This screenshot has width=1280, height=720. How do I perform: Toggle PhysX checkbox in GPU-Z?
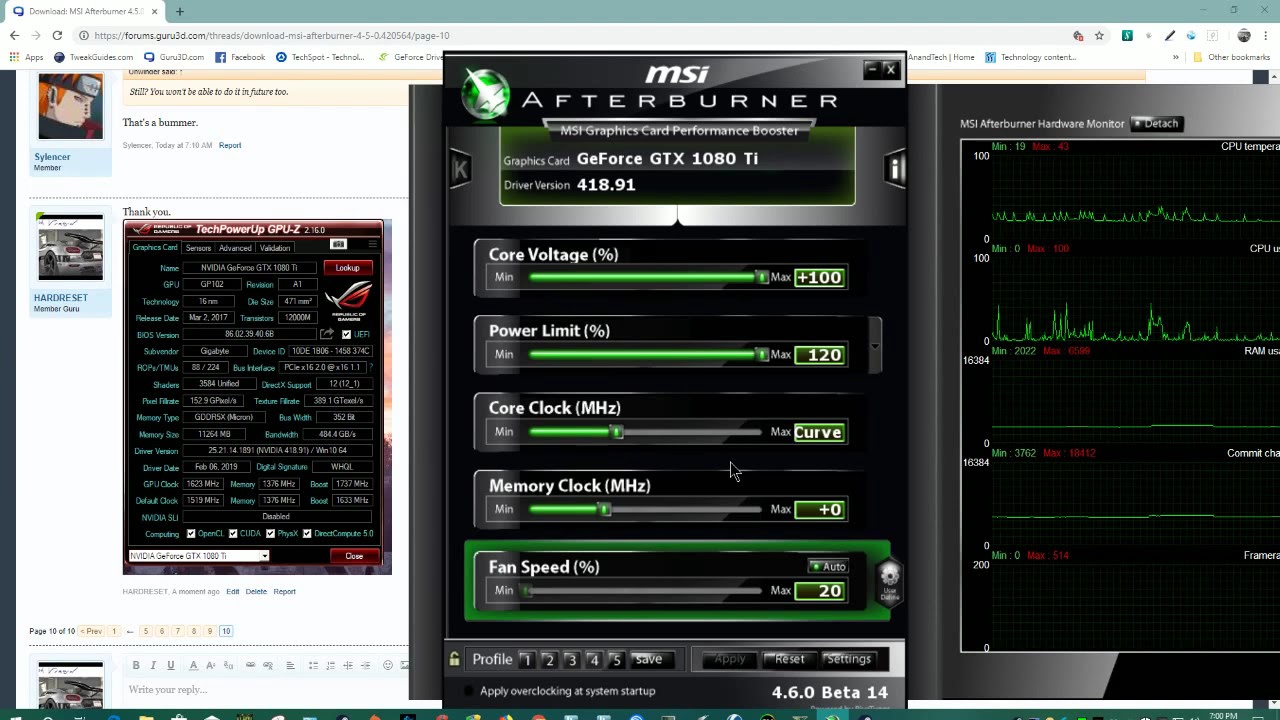pos(270,533)
